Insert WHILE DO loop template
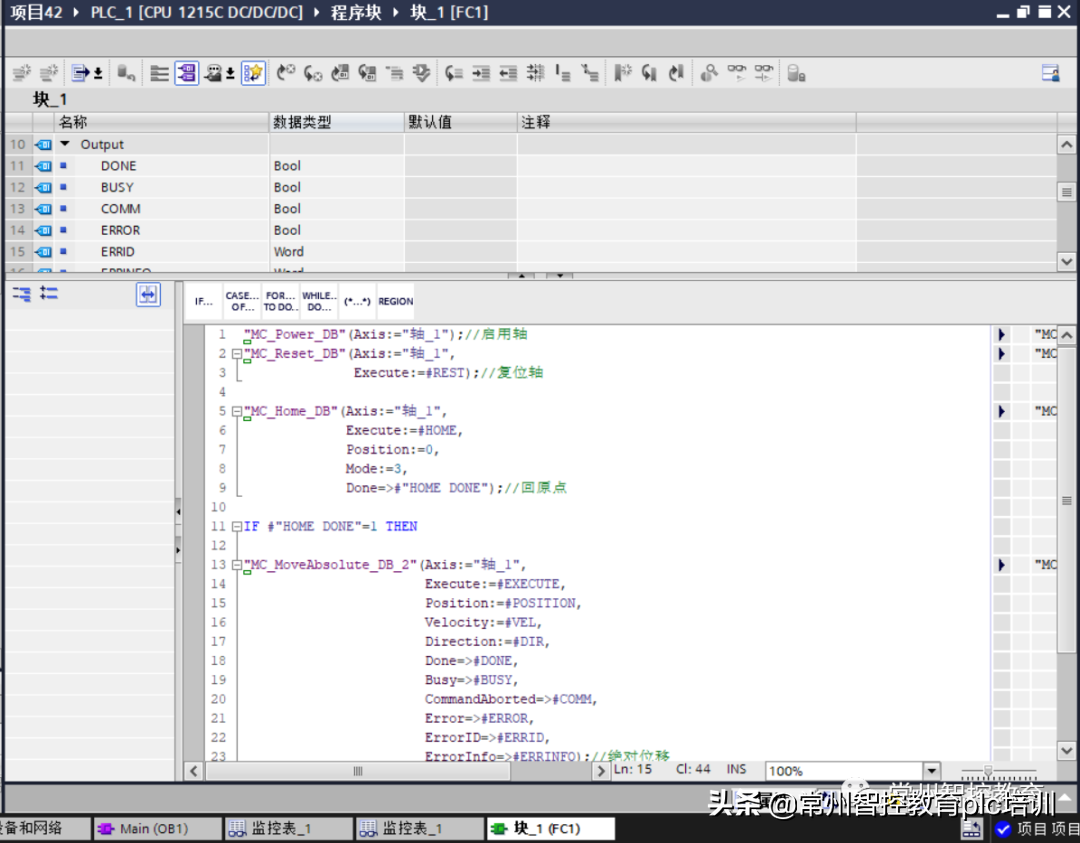 coord(319,301)
